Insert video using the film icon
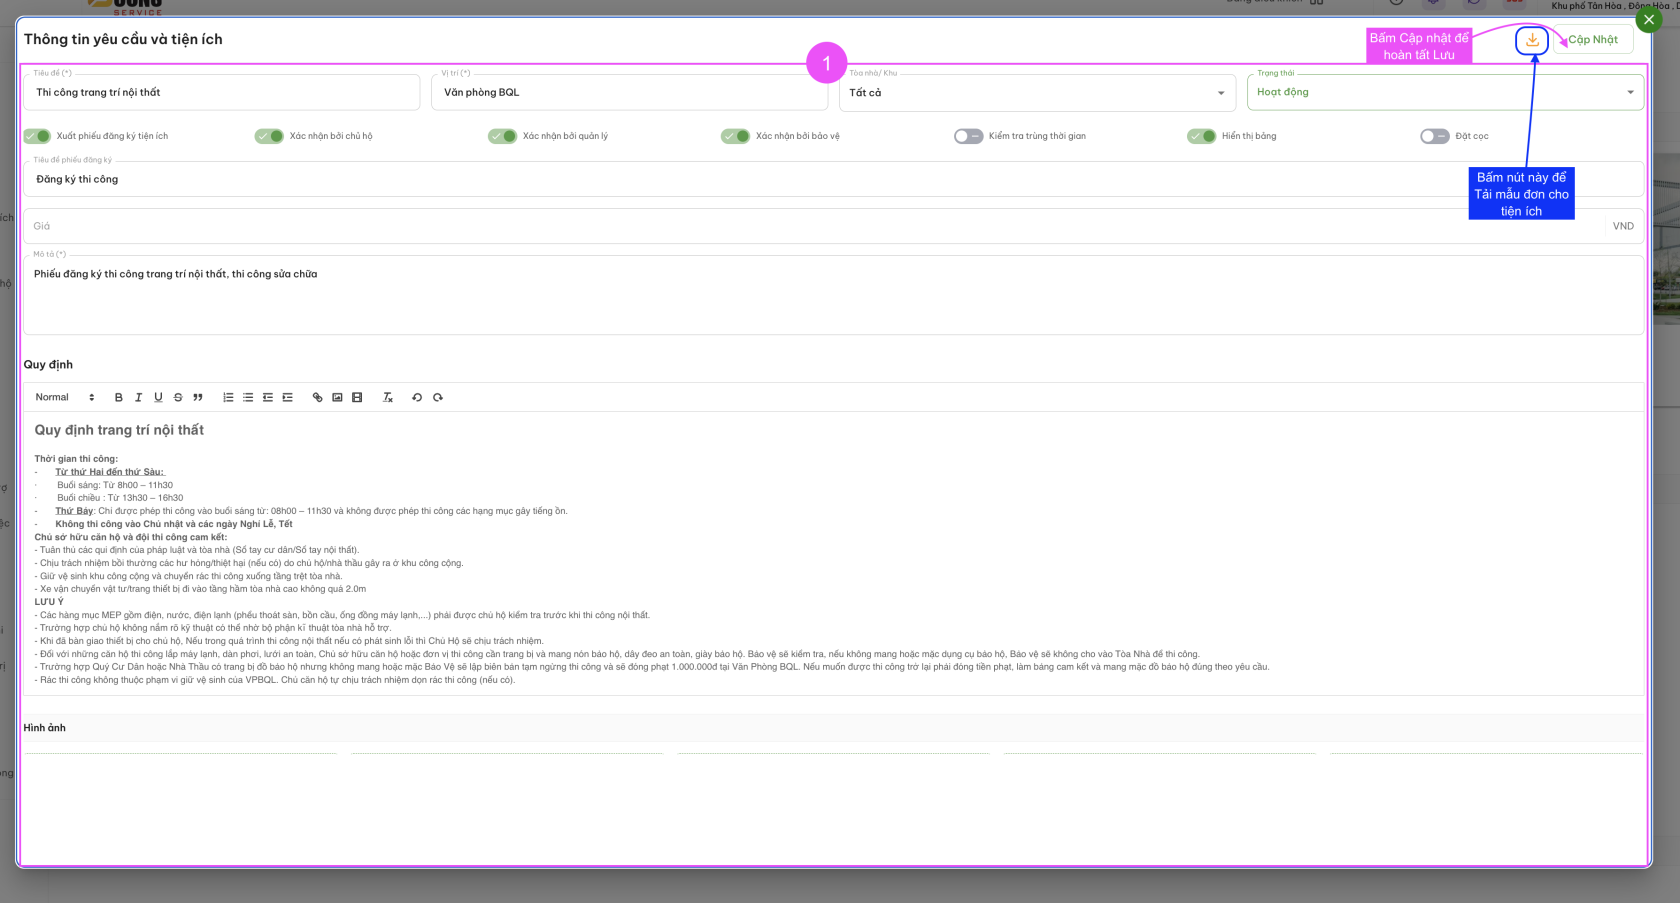The width and height of the screenshot is (1680, 903). 357,398
